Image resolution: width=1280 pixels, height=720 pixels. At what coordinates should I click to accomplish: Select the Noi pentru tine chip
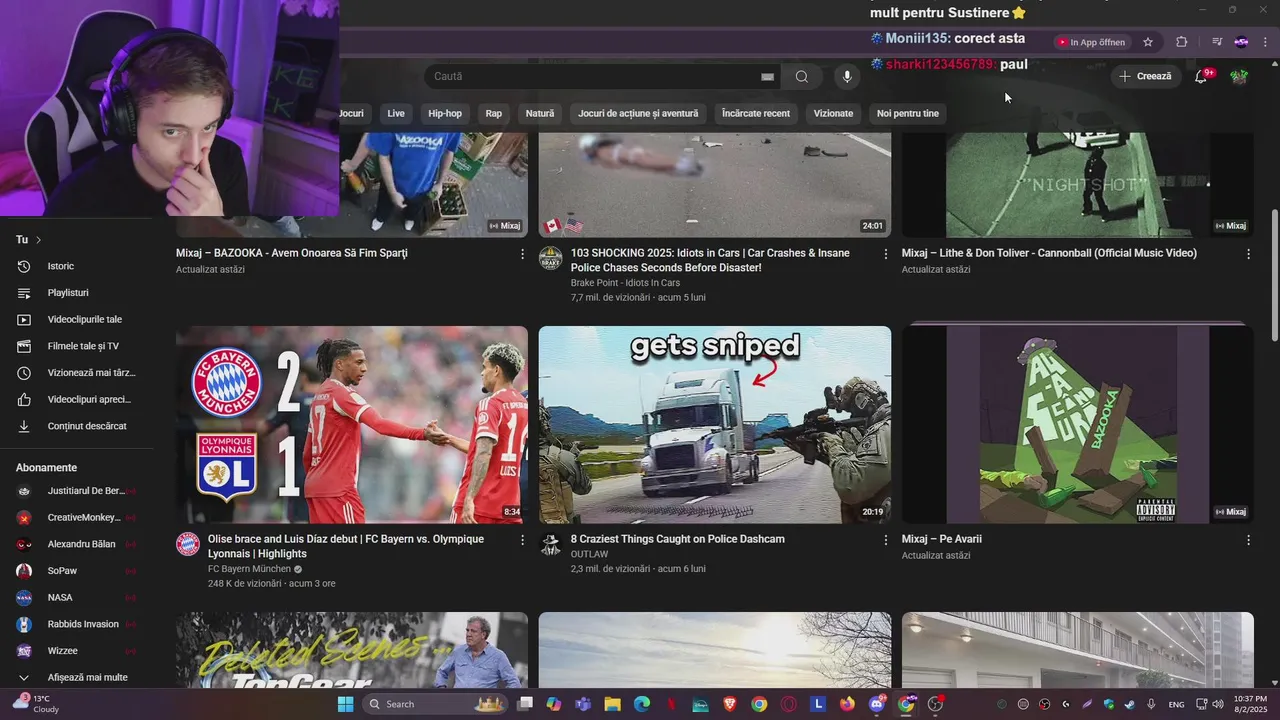point(908,113)
